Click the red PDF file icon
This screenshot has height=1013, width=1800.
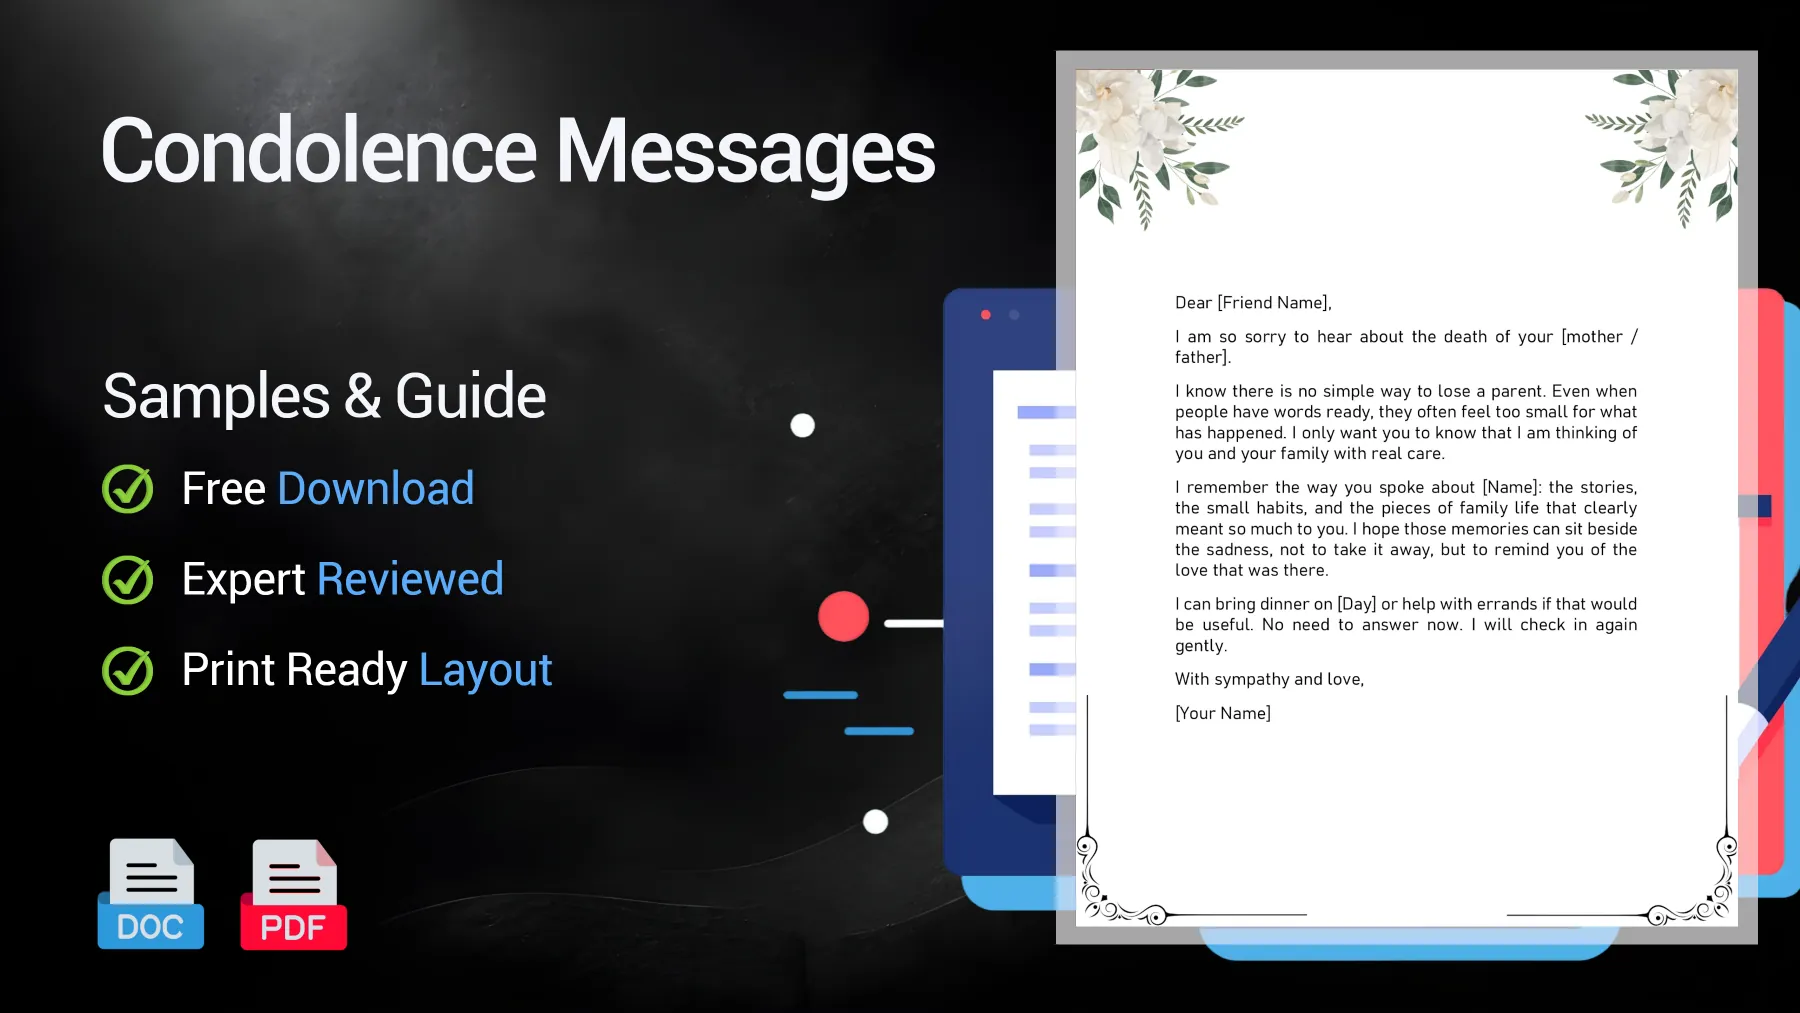(294, 894)
